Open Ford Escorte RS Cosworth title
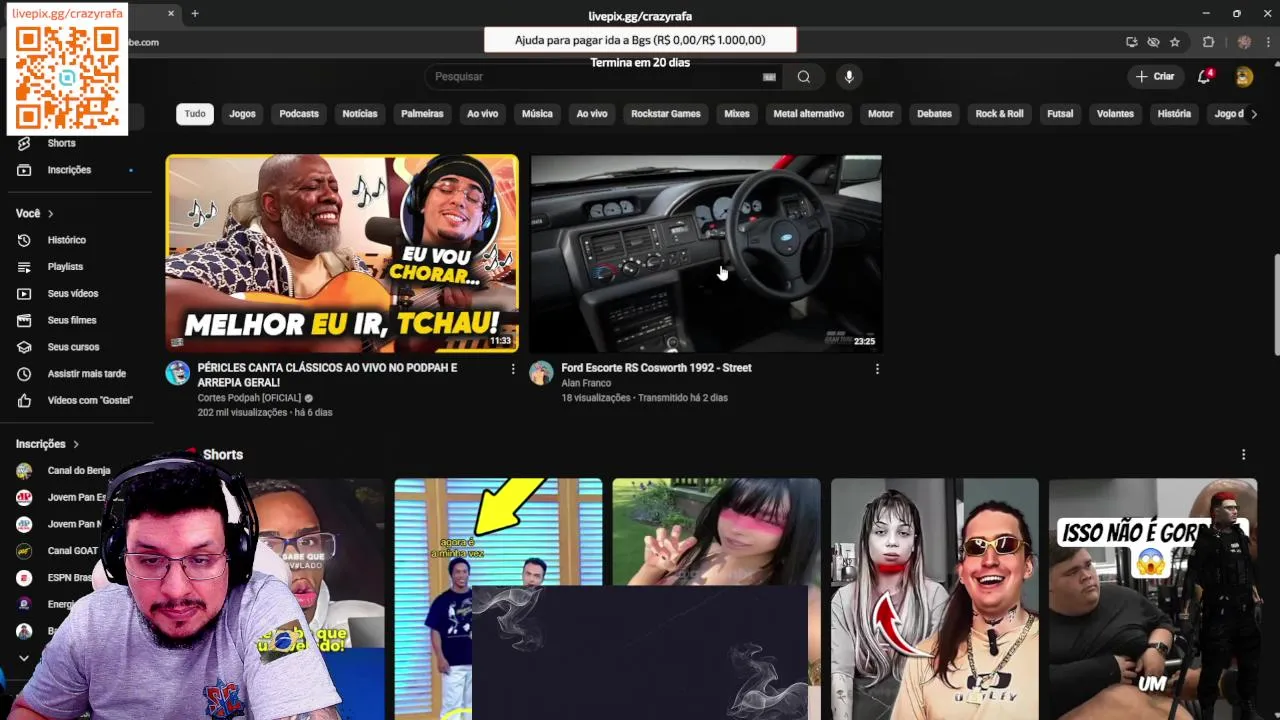This screenshot has width=1280, height=720. pos(656,368)
